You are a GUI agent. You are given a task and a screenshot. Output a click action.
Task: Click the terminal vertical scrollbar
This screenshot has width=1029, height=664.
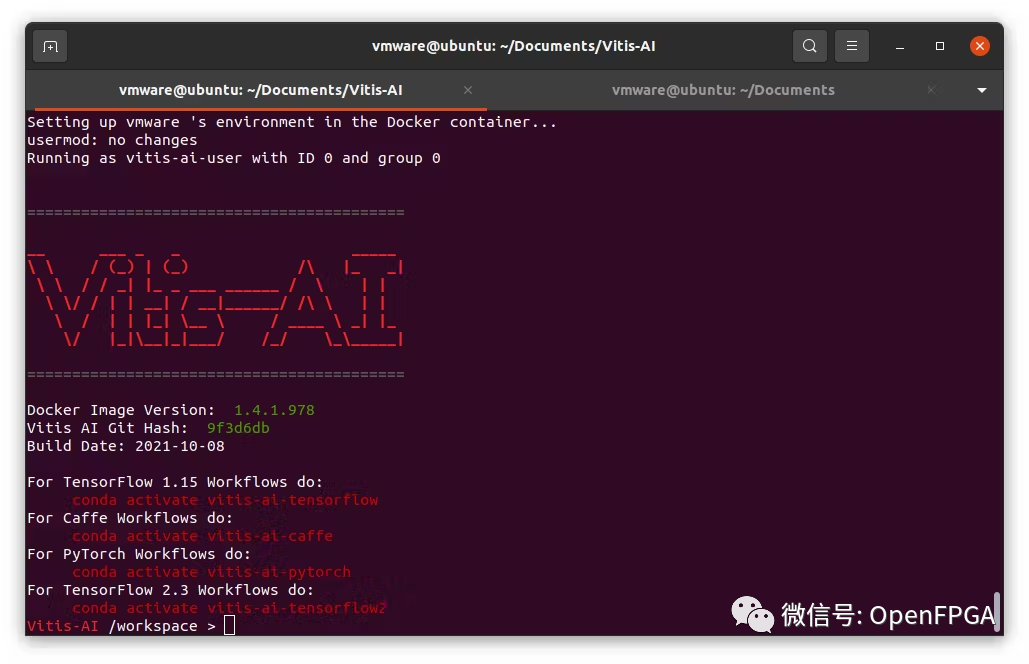point(997,608)
